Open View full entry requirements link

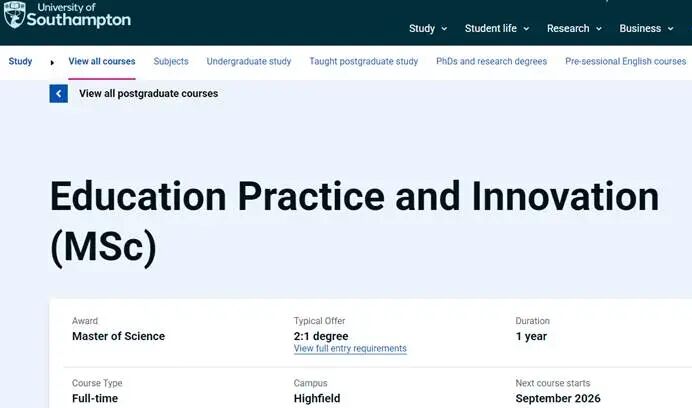350,348
